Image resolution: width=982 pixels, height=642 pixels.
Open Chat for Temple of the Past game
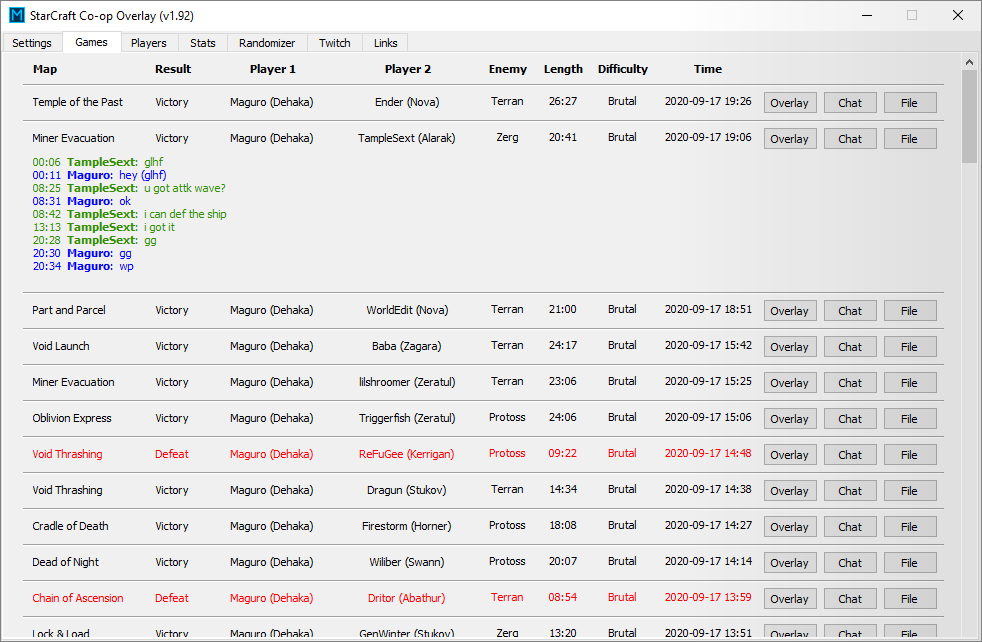click(850, 103)
